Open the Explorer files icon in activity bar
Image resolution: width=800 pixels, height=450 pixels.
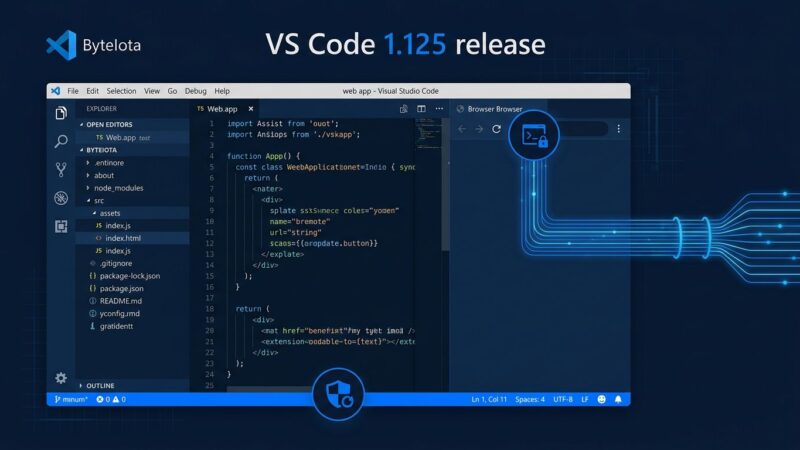click(61, 113)
